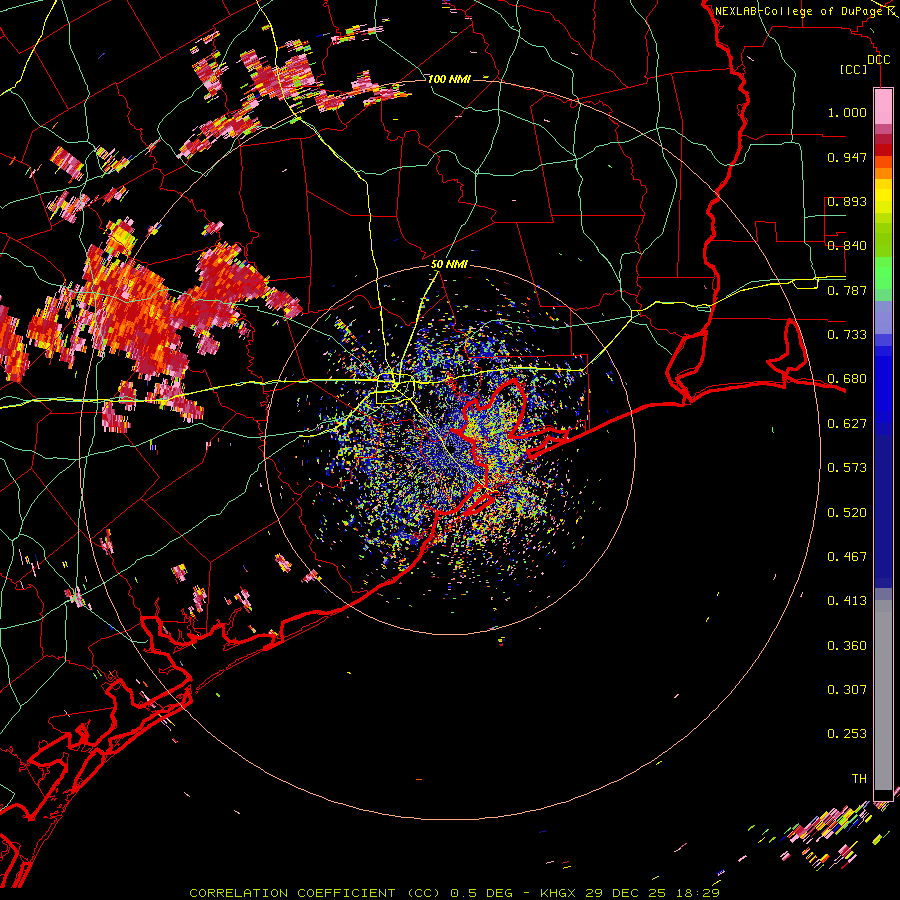
Task: Click the TH threshold label
Action: 859,779
